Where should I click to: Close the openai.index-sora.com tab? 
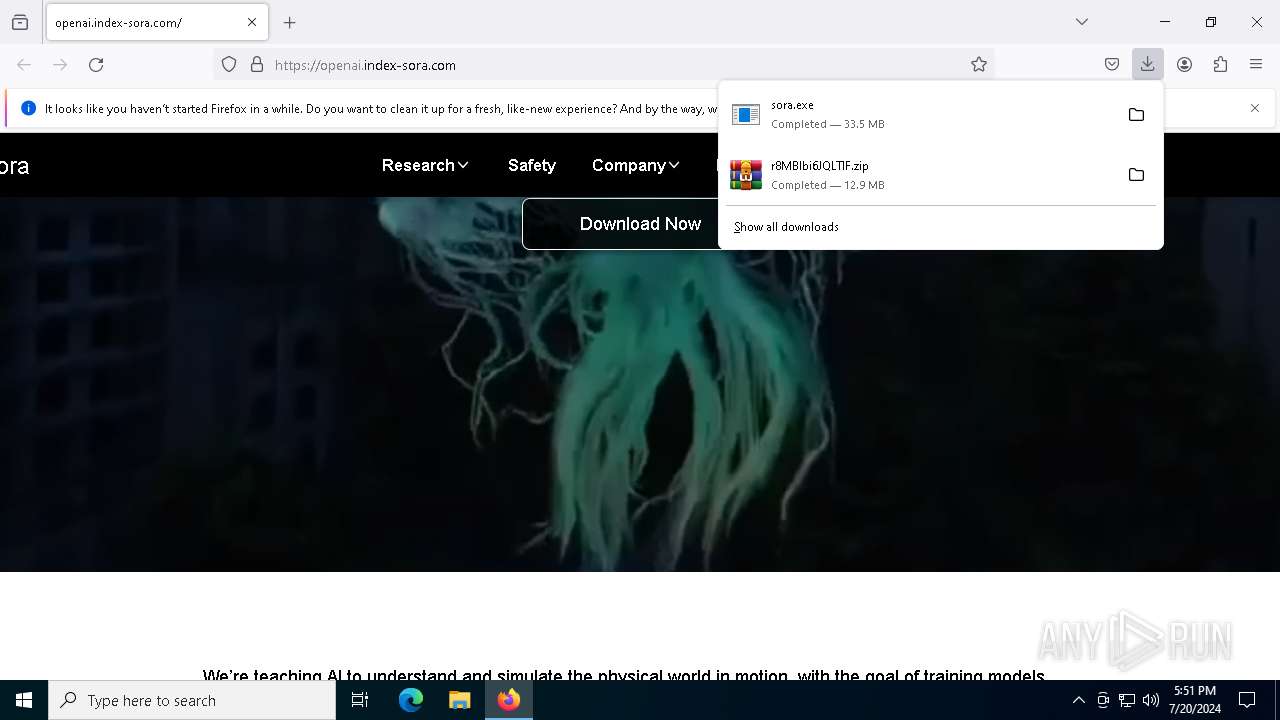(x=252, y=22)
